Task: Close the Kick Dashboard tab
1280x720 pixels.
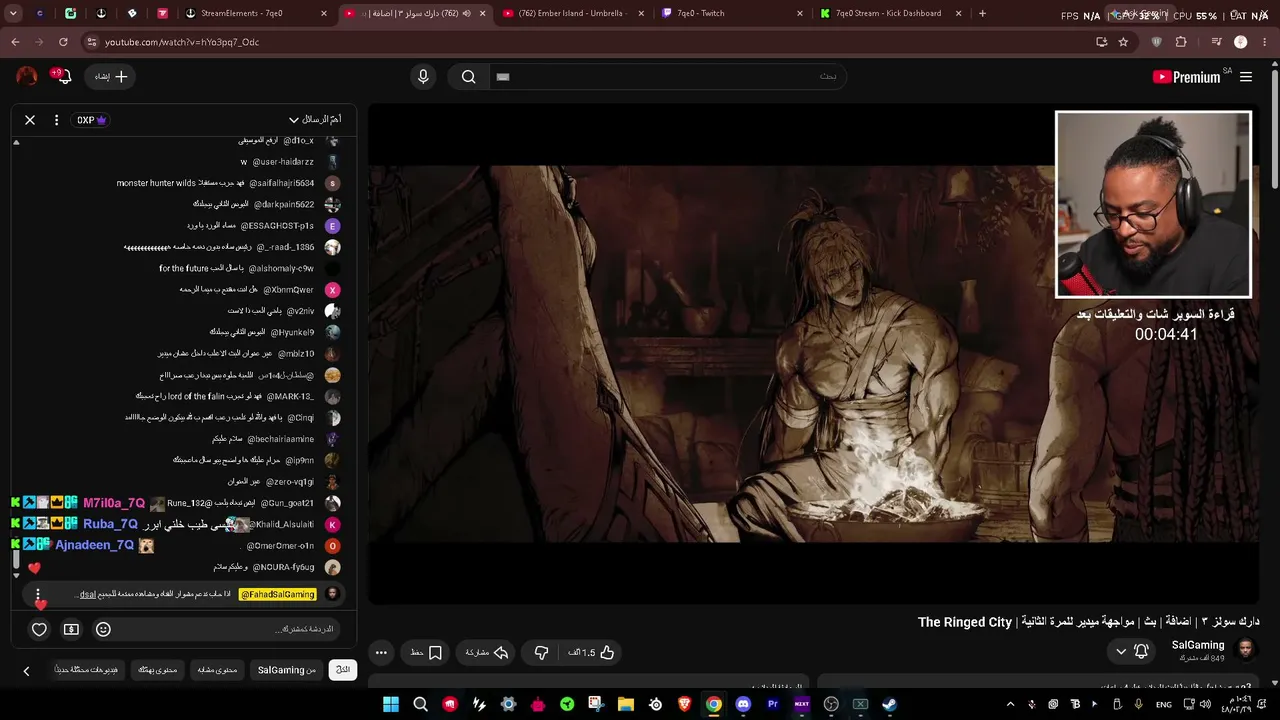Action: click(x=958, y=14)
